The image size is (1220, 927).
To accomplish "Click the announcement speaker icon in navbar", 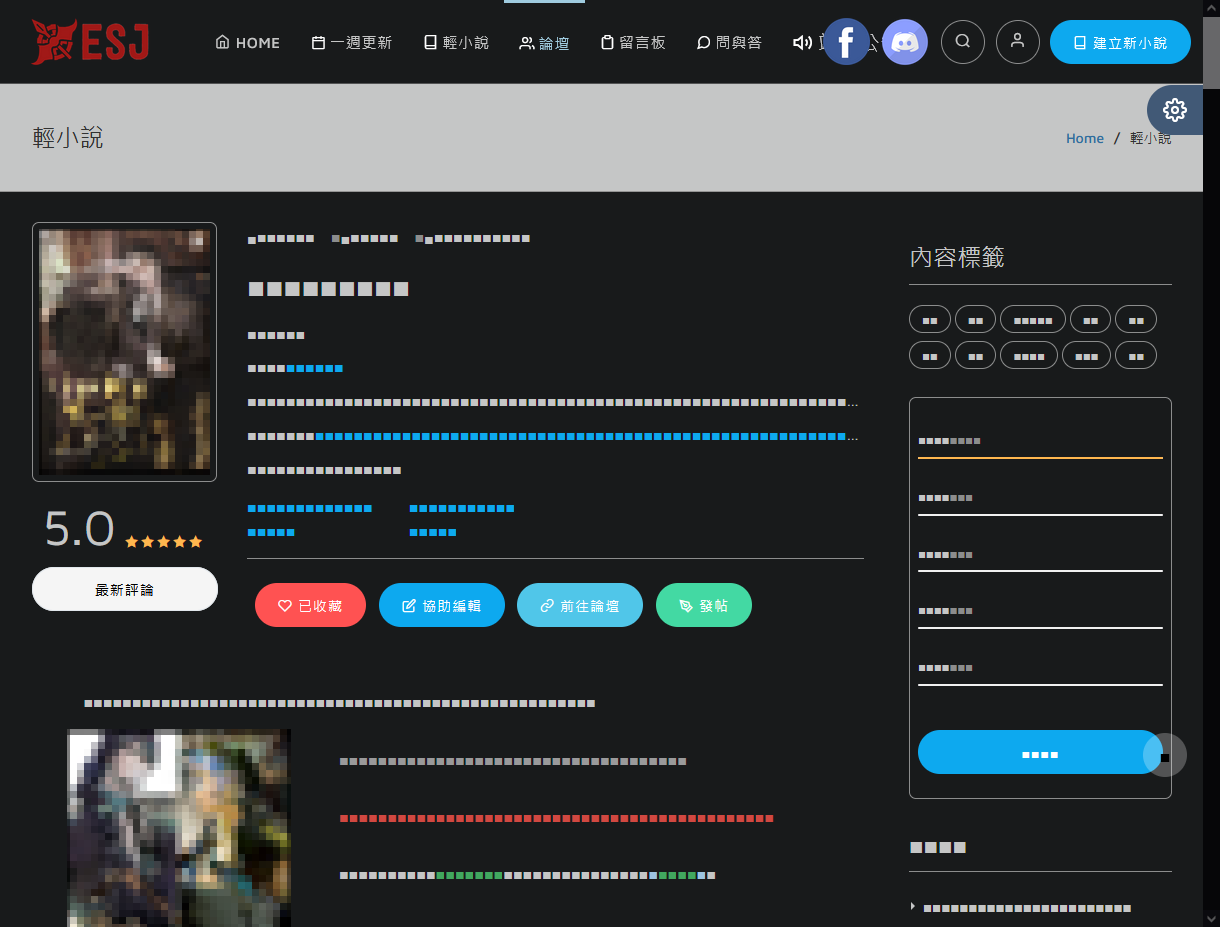I will pos(802,43).
